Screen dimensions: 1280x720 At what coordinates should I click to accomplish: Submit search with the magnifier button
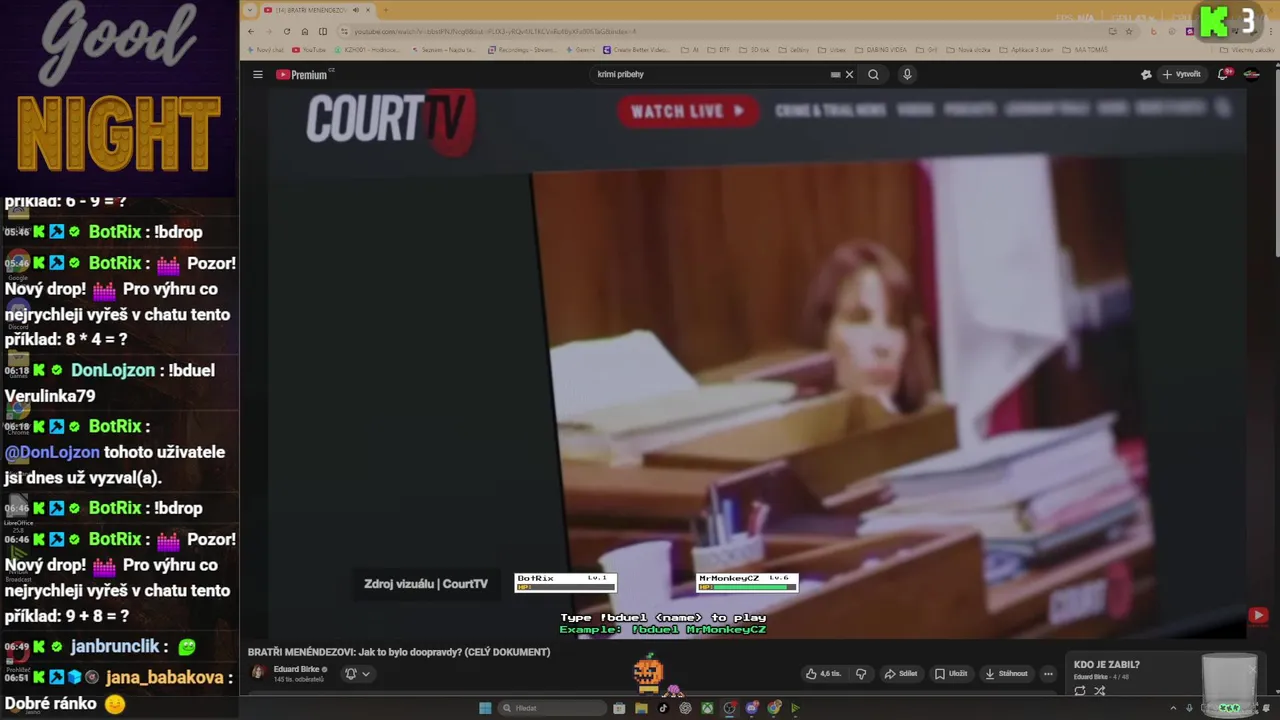coord(873,75)
